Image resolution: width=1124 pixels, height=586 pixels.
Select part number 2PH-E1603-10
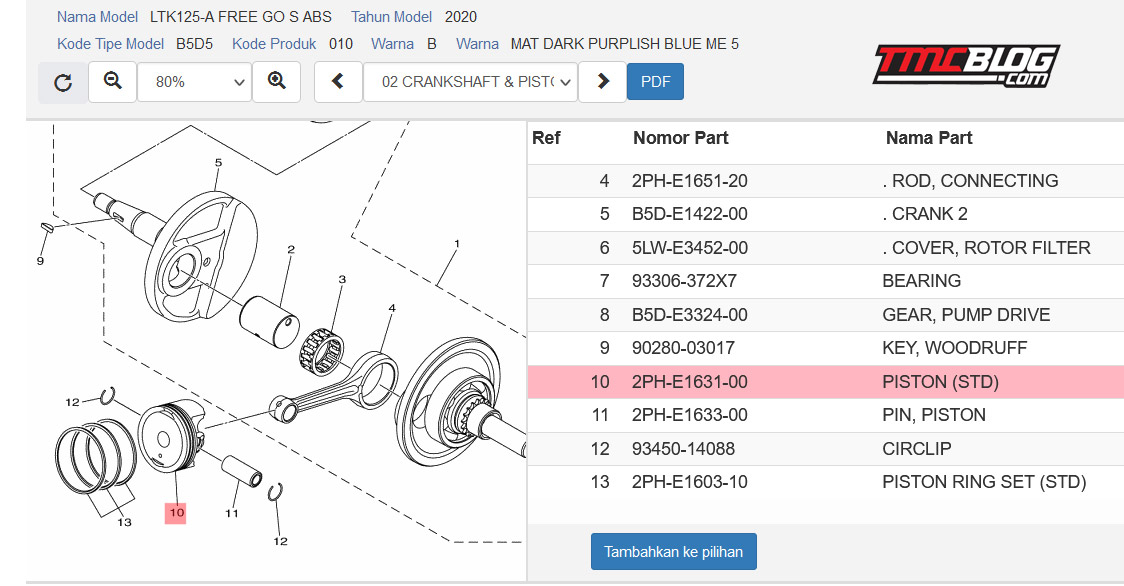[x=689, y=482]
